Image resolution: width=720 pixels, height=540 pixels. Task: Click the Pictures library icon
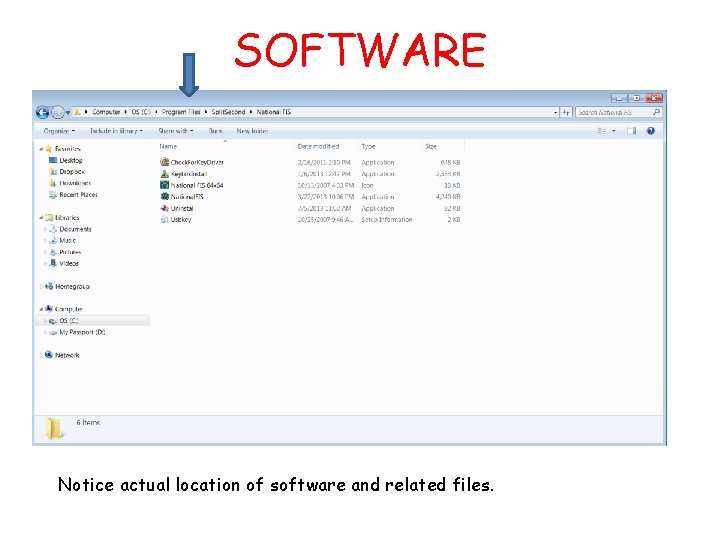coord(53,252)
